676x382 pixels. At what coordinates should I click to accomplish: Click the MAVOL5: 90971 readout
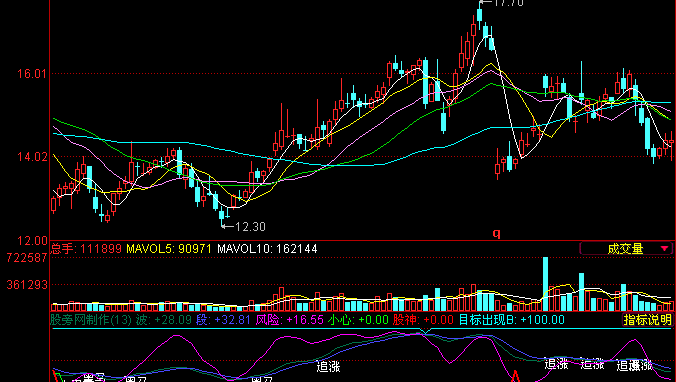(x=169, y=249)
